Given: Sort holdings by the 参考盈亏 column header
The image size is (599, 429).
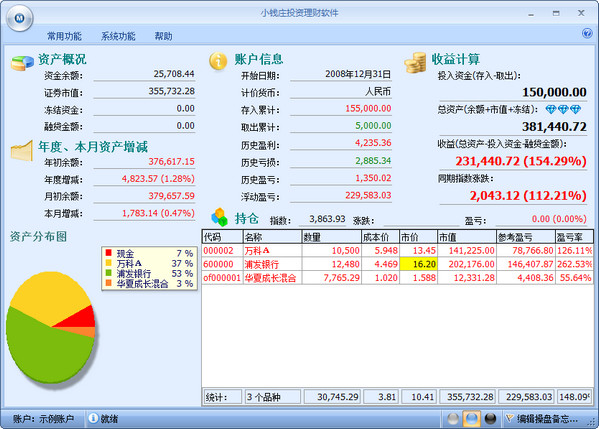Looking at the screenshot, I should 526,237.
